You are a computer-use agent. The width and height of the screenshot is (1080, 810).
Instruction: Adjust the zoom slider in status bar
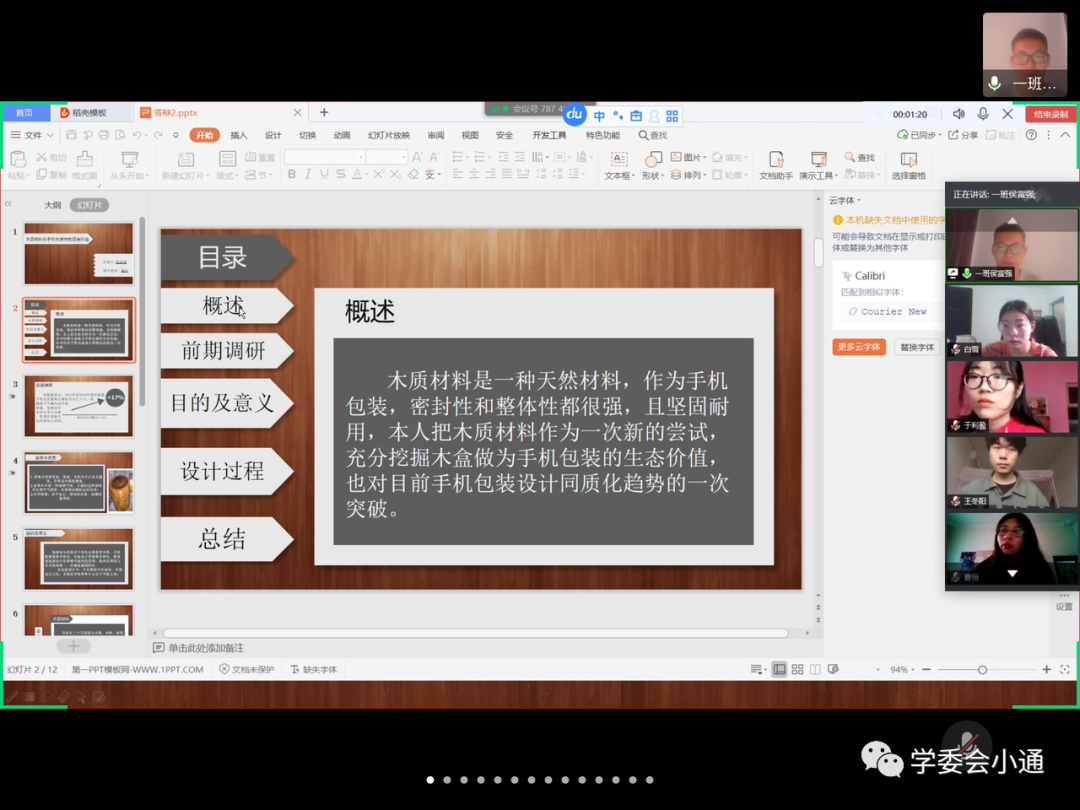coord(982,670)
